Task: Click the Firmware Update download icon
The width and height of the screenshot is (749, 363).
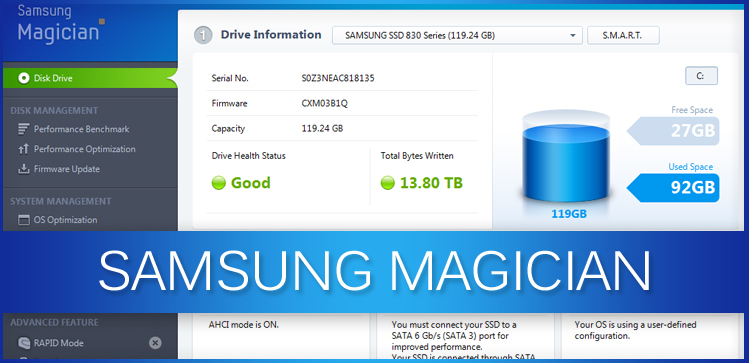Action: (23, 169)
